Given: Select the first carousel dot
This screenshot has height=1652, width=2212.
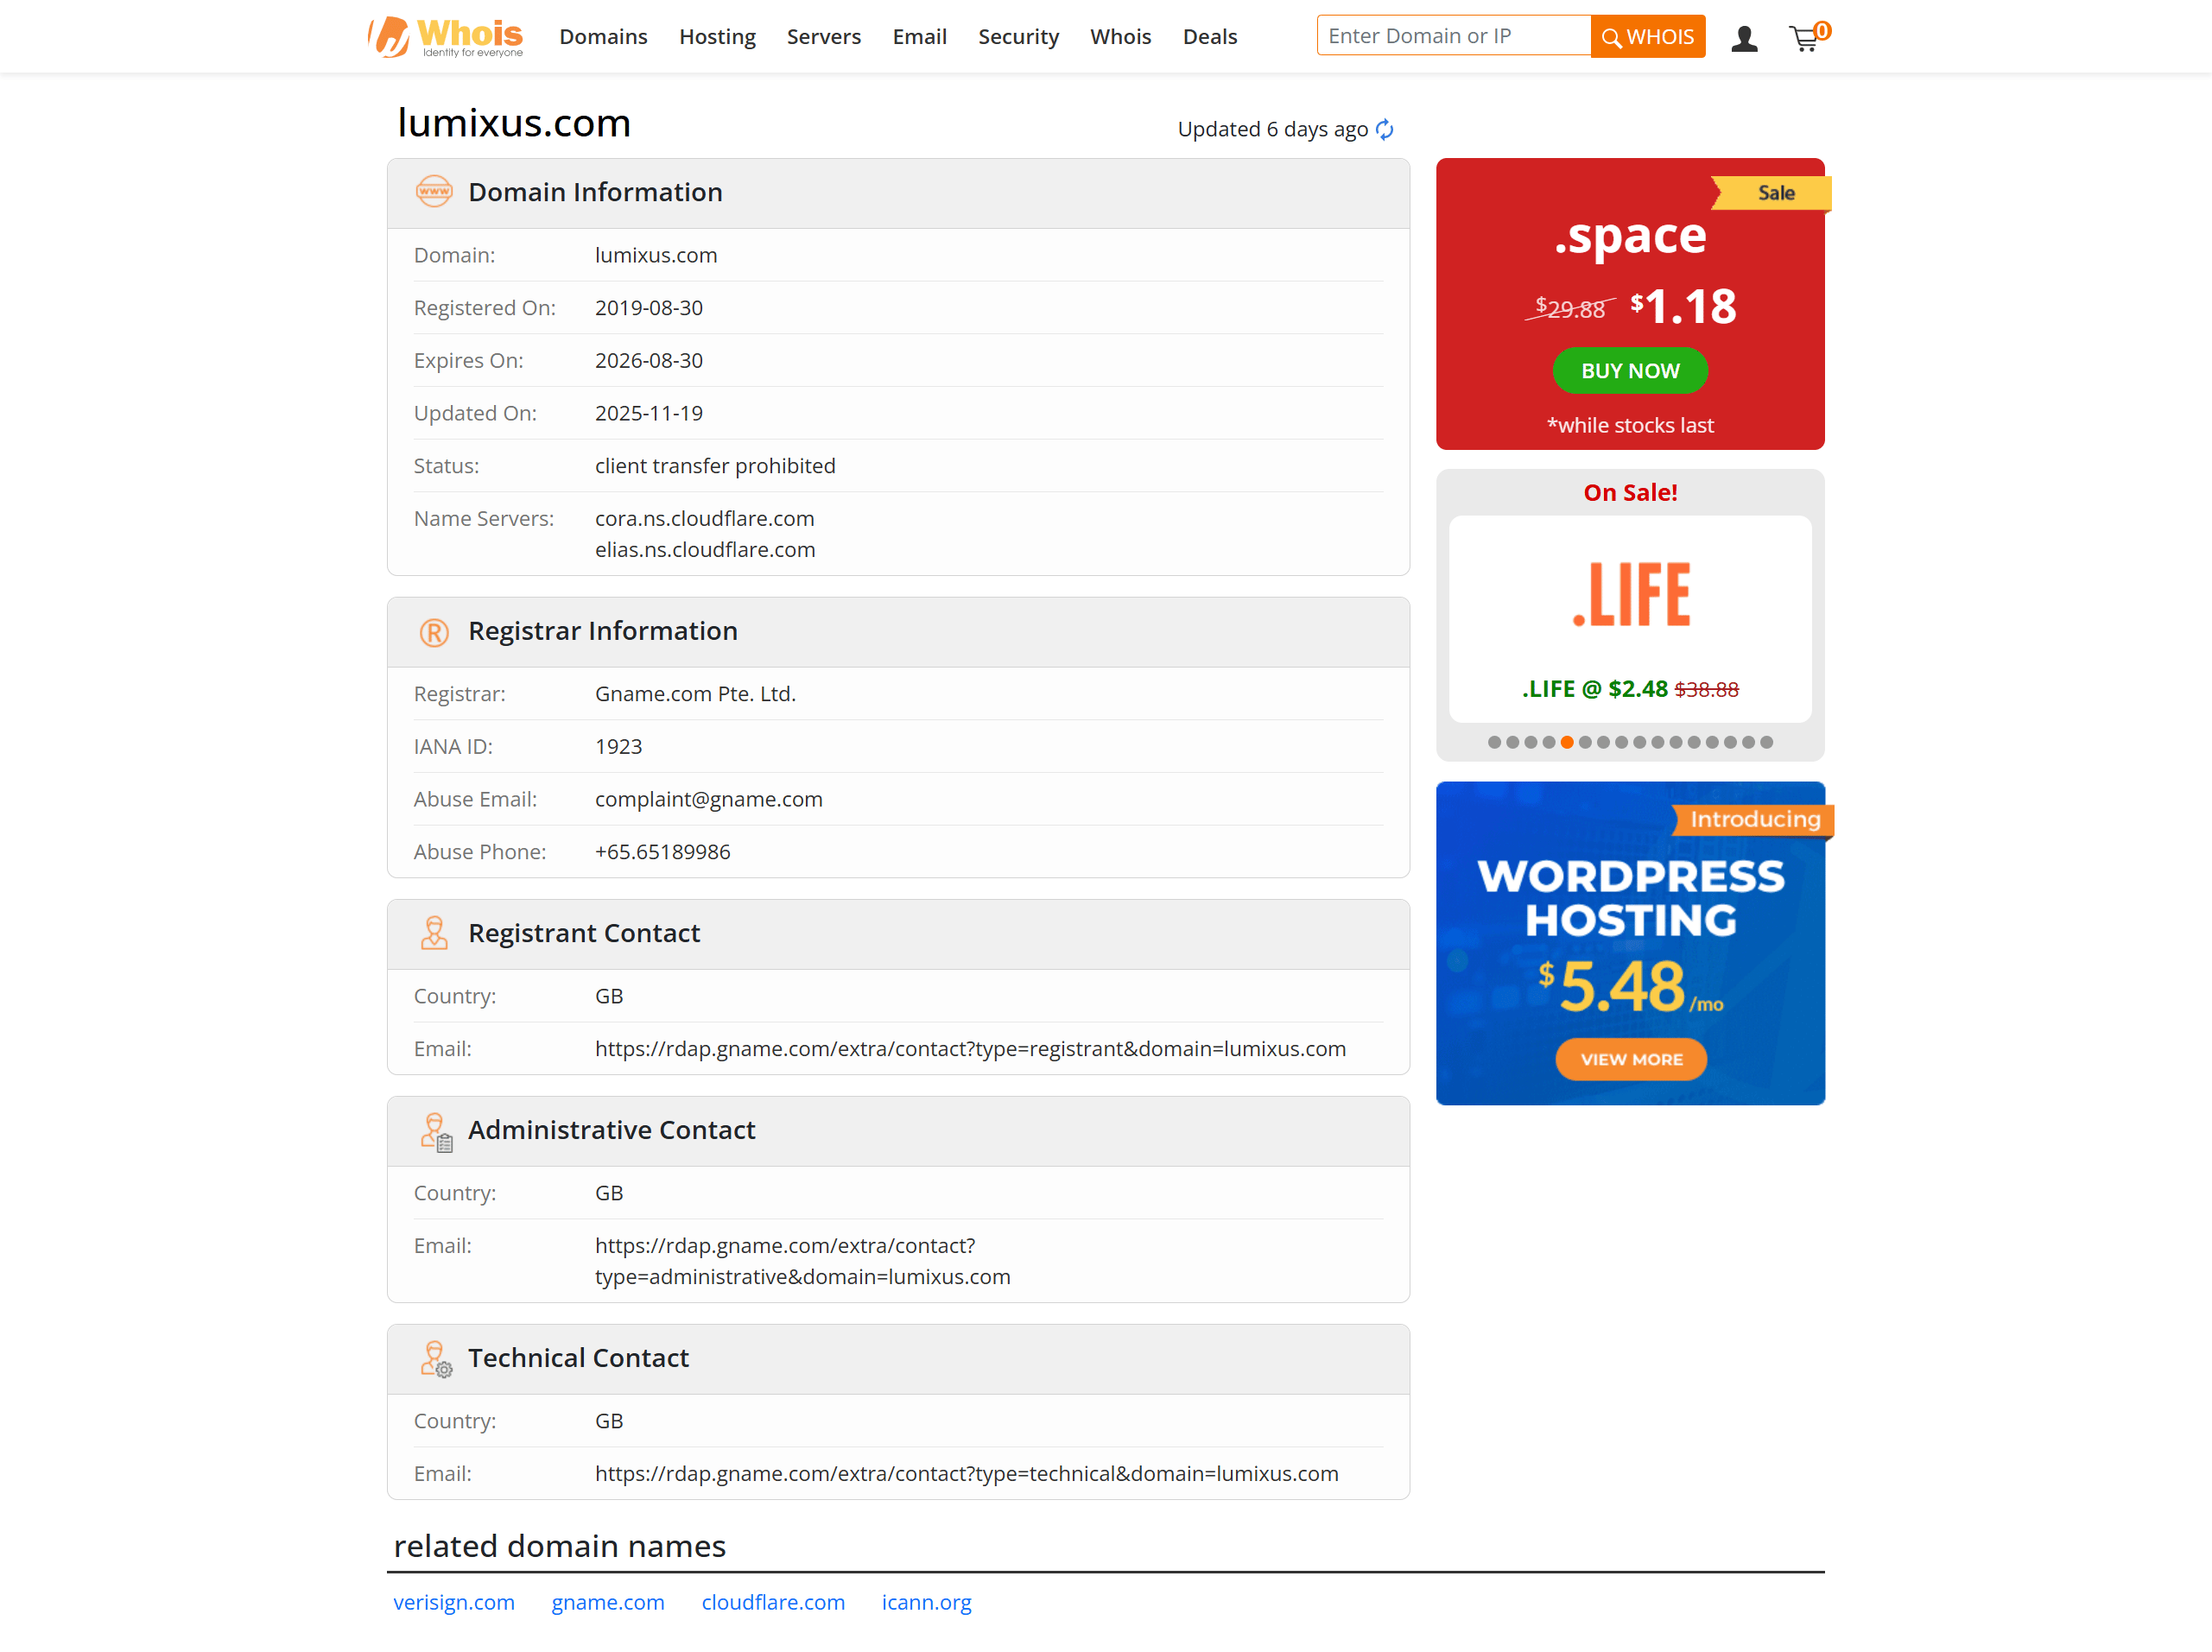Looking at the screenshot, I should [1493, 742].
